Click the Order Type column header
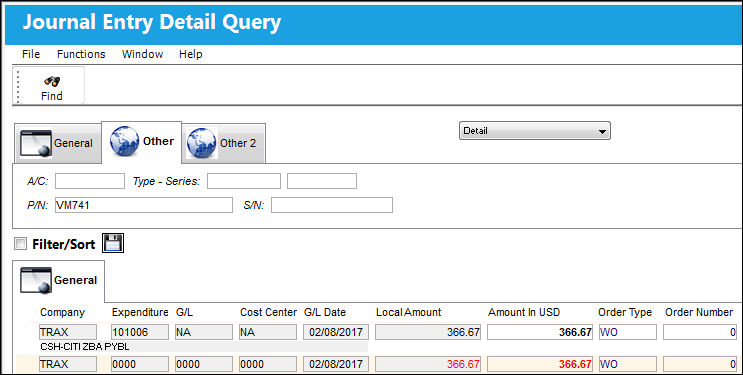The height and width of the screenshot is (375, 743). coord(625,312)
